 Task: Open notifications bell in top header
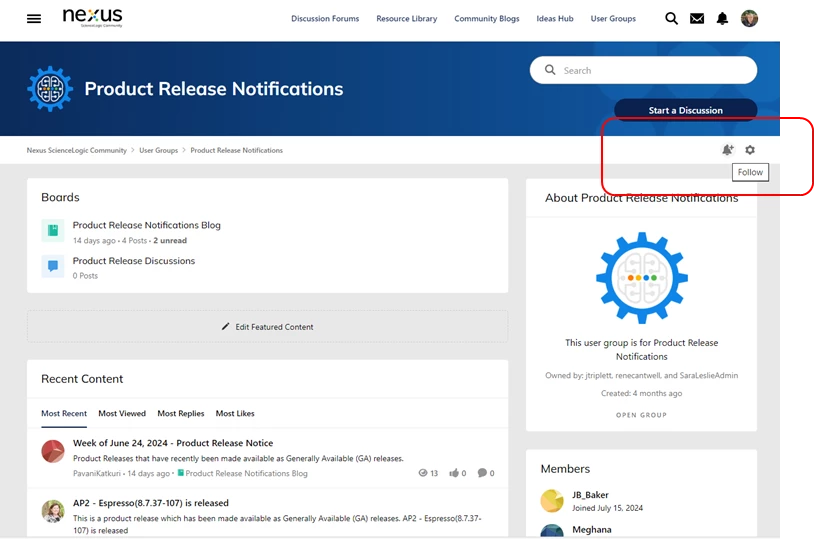[x=722, y=19]
